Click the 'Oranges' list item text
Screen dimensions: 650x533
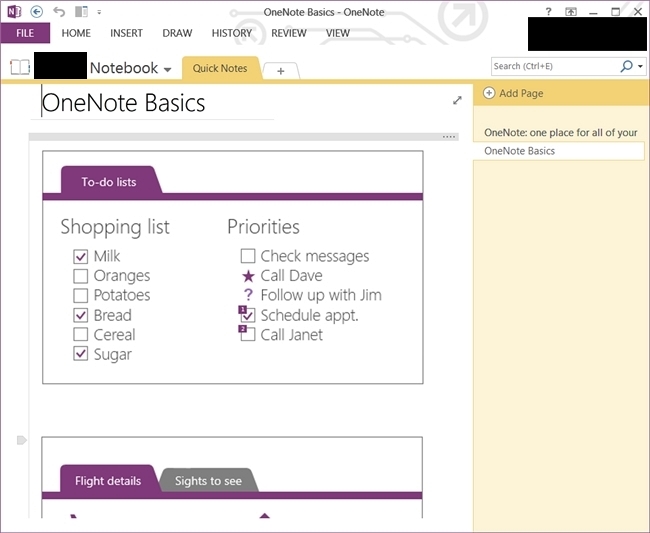tap(122, 276)
